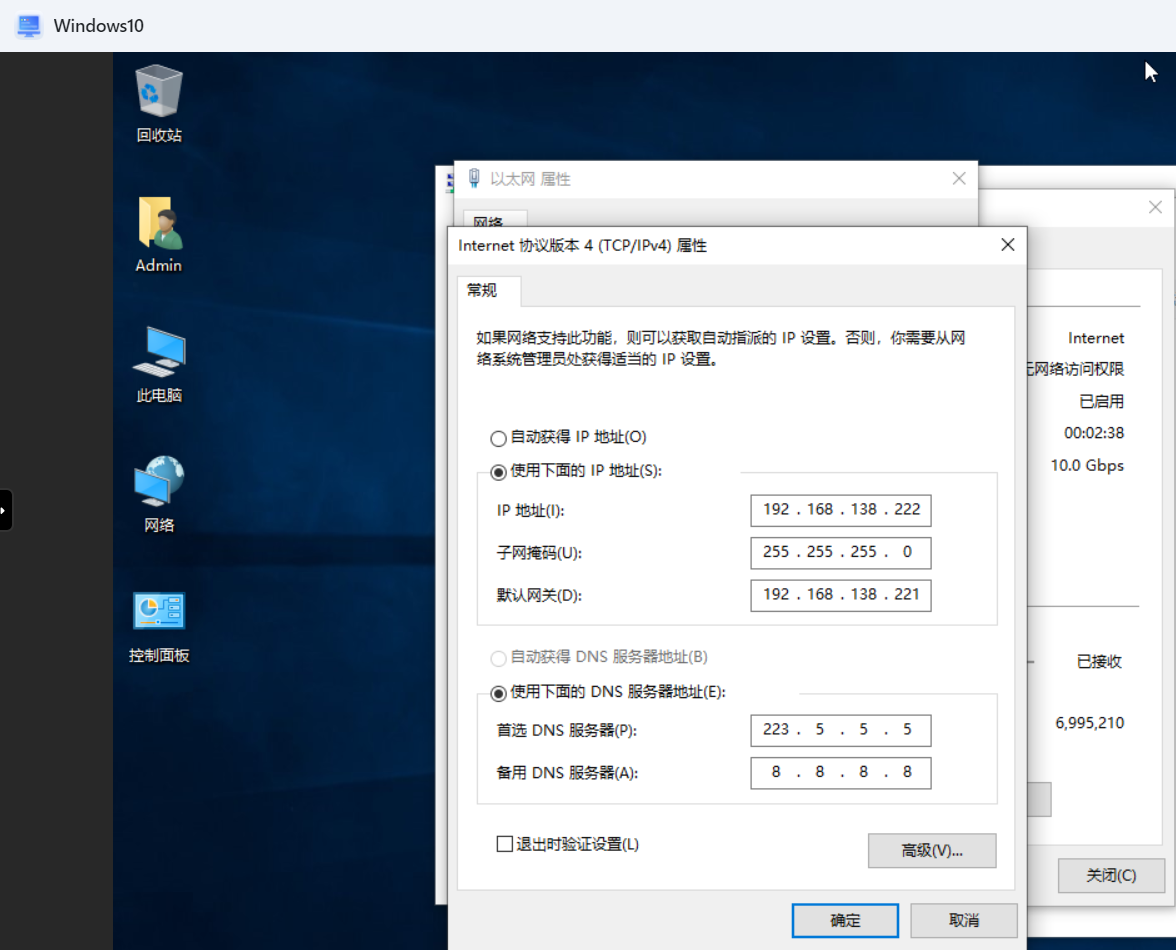This screenshot has width=1176, height=950.
Task: Click the Network (网络) tab behind dialog
Action: [489, 221]
